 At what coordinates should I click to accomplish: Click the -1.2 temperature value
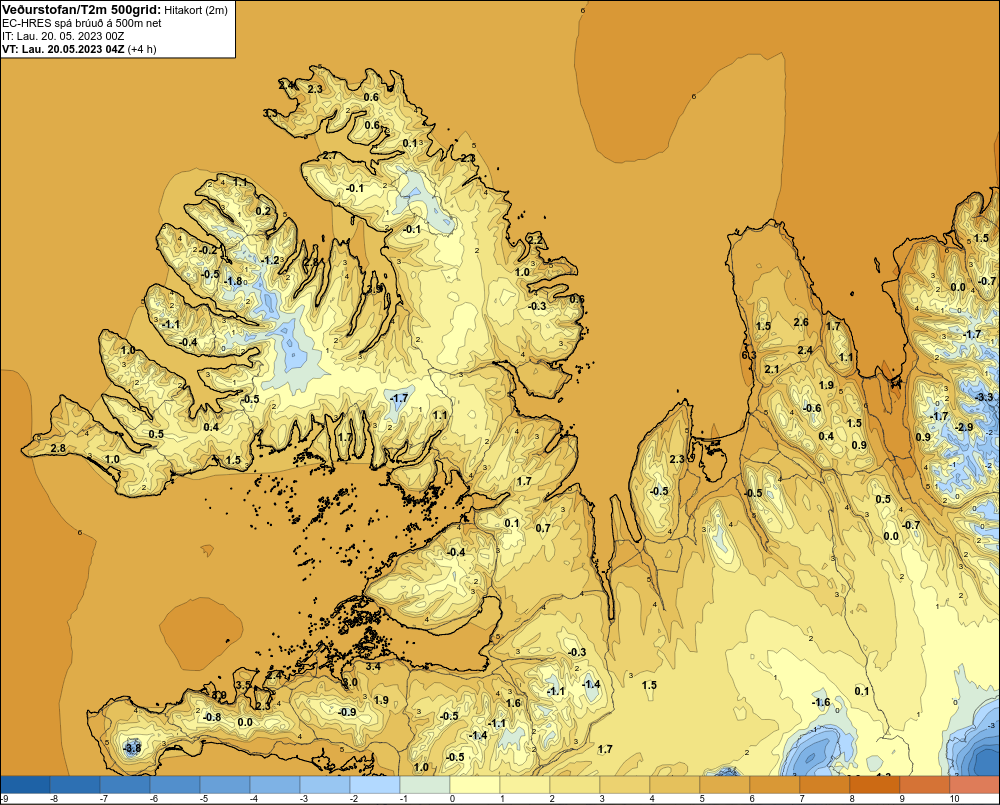click(270, 260)
